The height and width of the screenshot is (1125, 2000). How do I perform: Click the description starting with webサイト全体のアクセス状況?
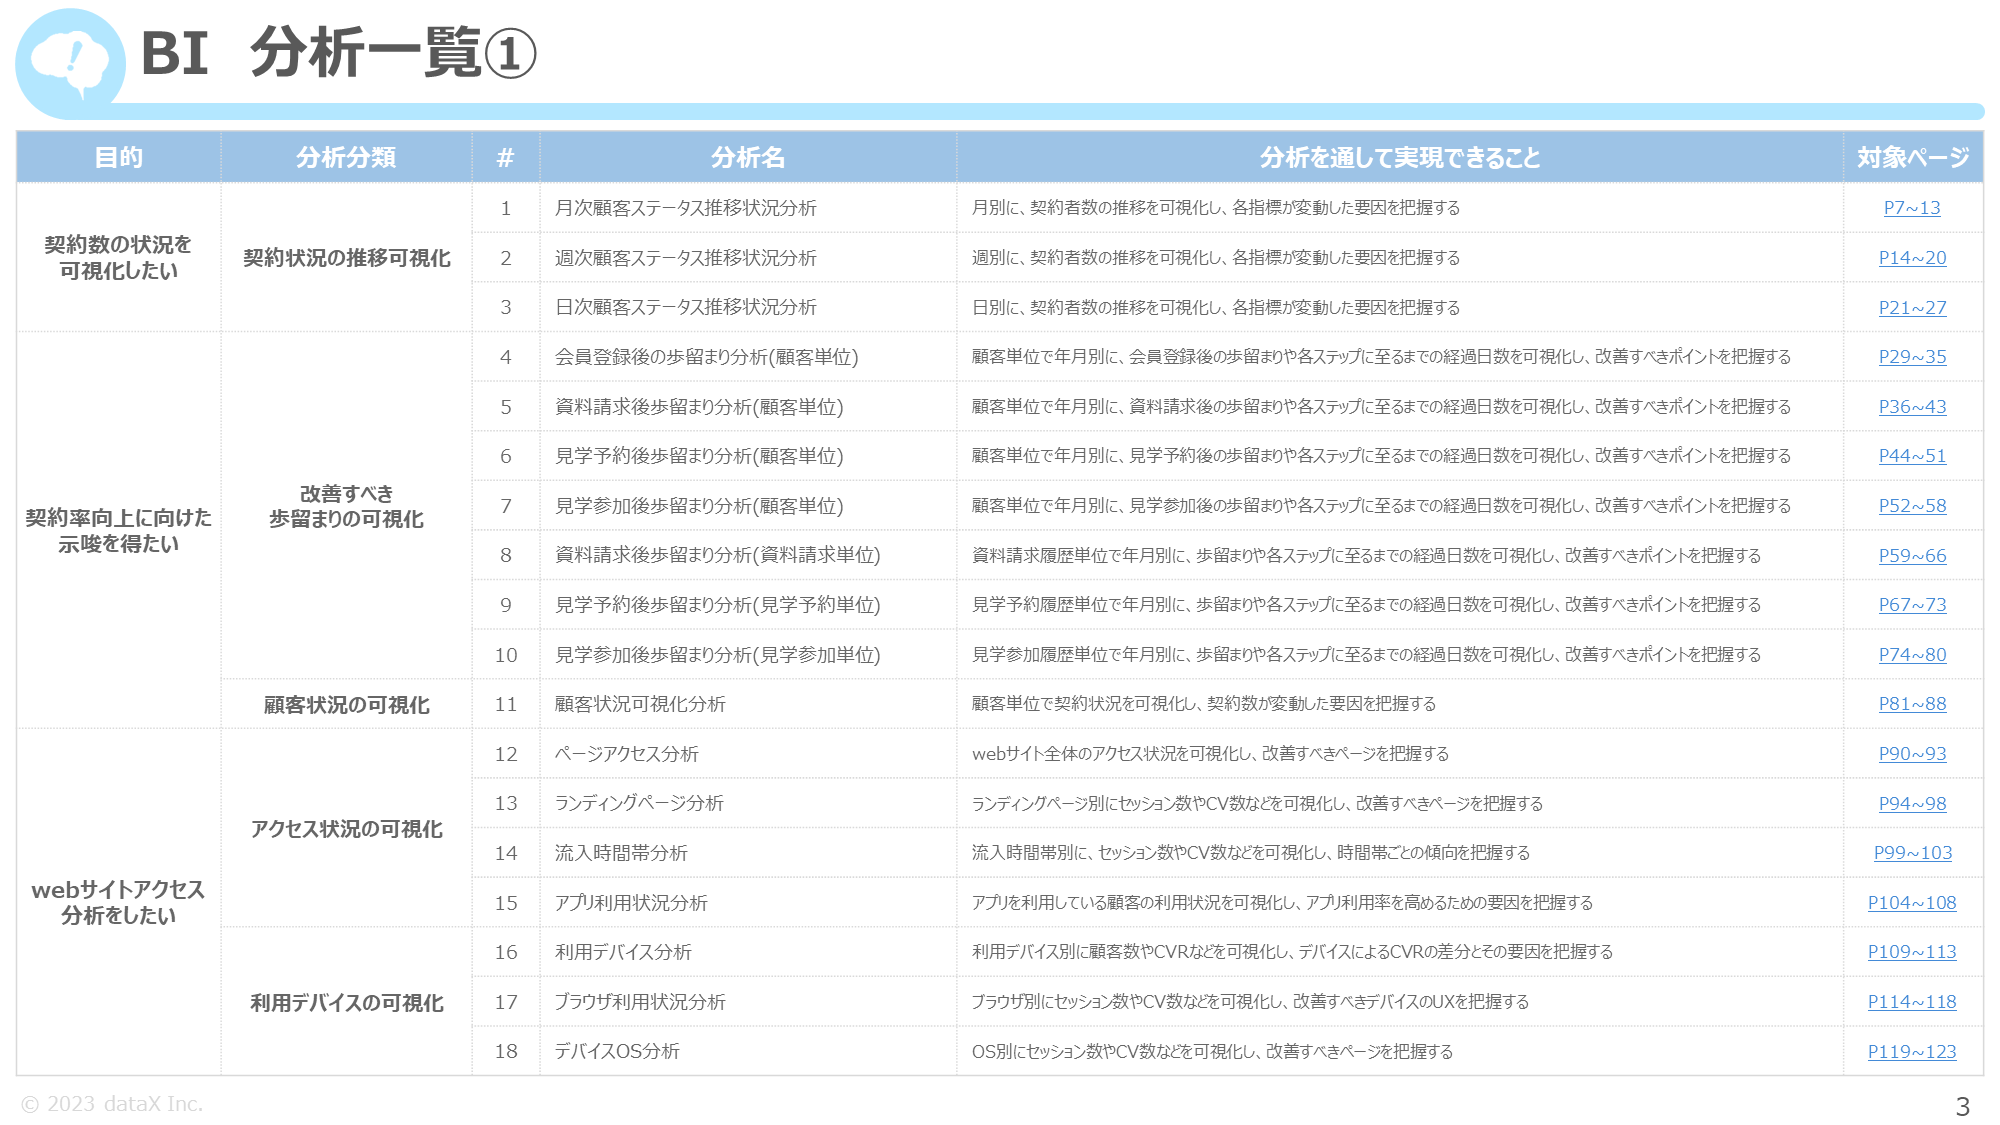(x=1210, y=754)
